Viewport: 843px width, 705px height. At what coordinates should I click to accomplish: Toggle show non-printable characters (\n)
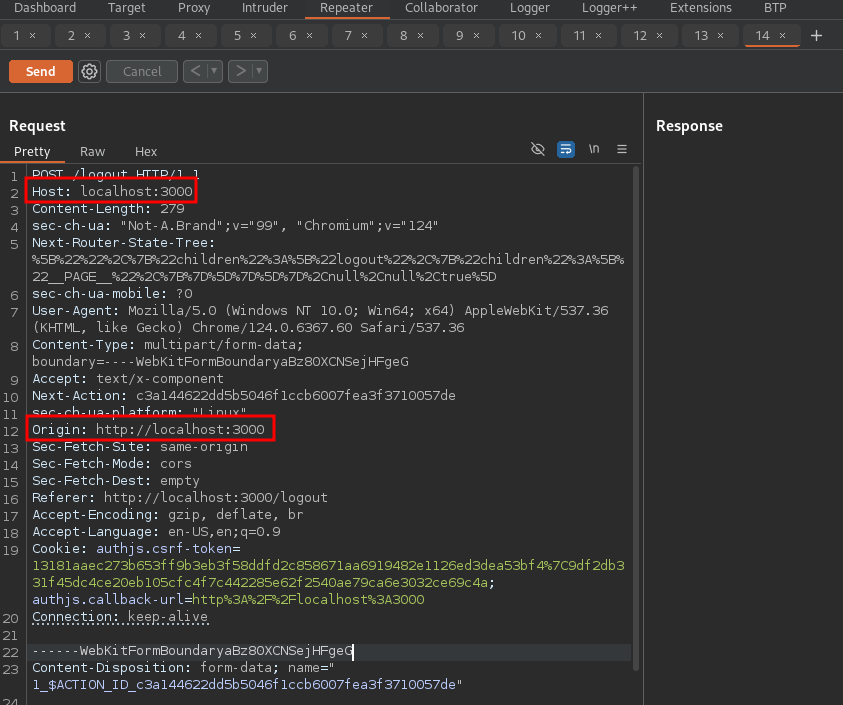pyautogui.click(x=594, y=148)
